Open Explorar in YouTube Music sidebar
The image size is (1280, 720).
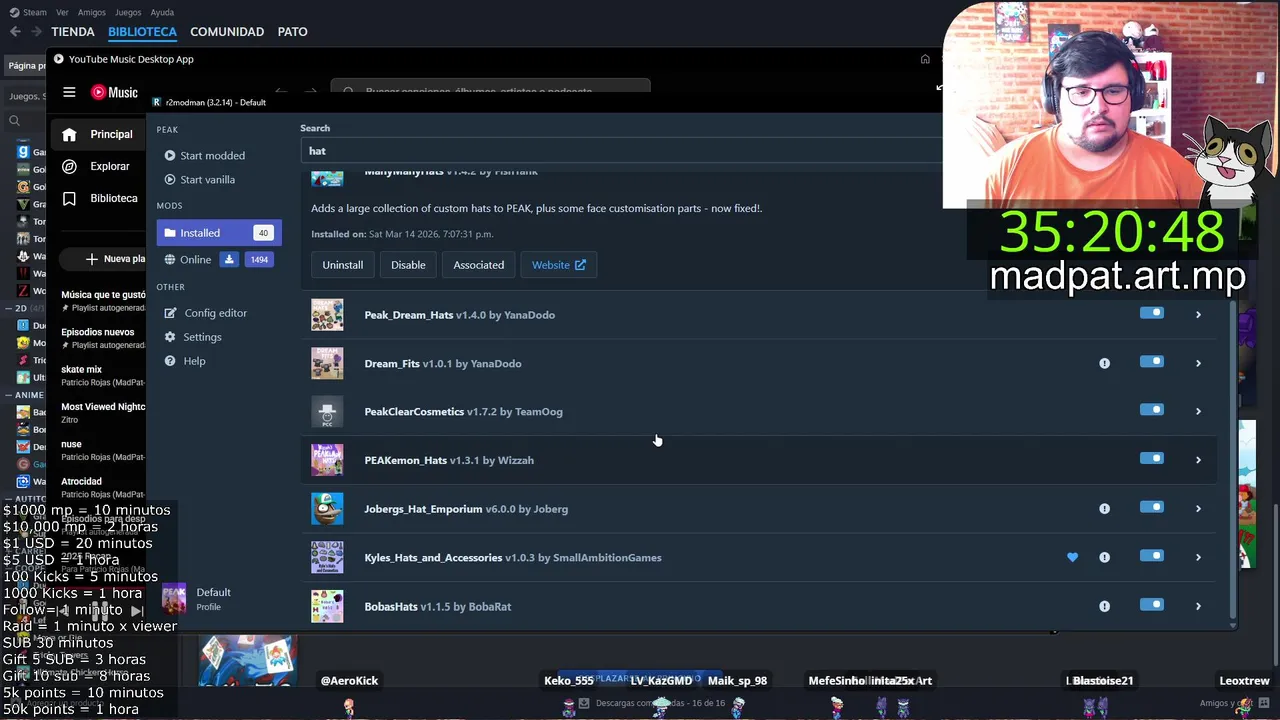click(97, 166)
